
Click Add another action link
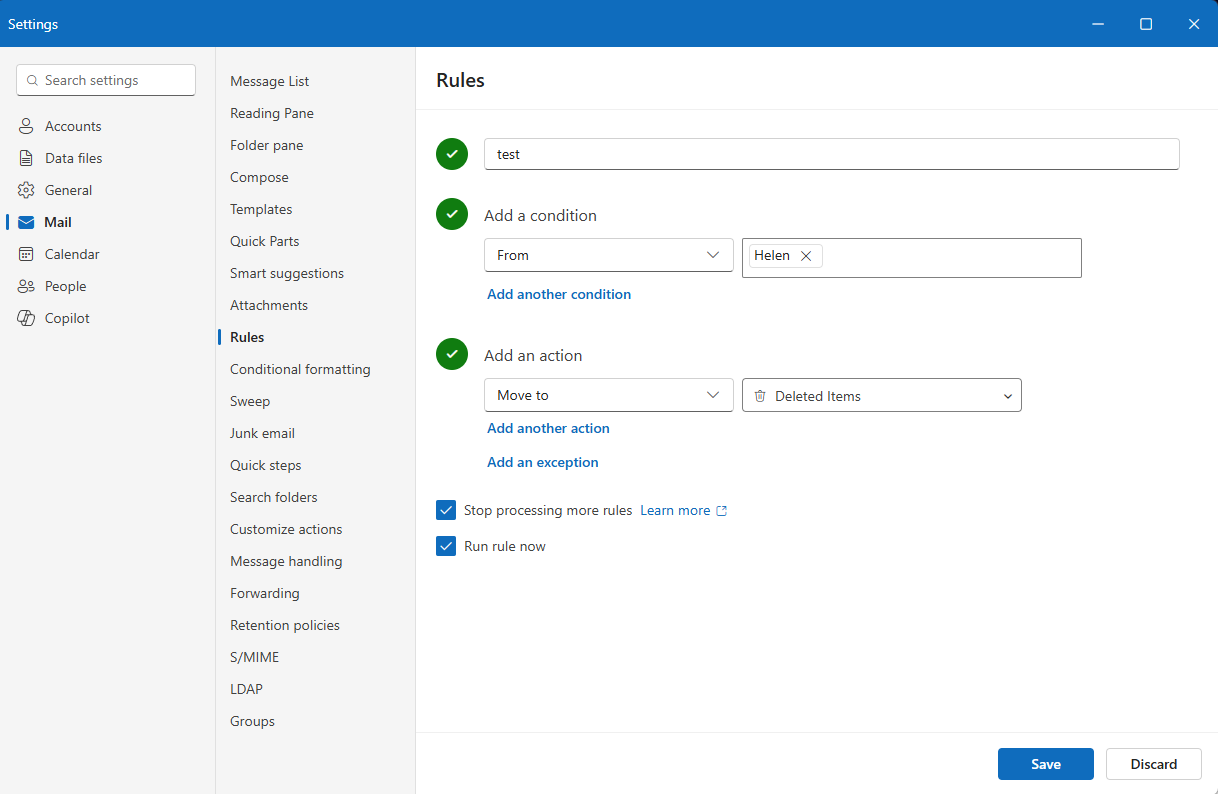pyautogui.click(x=548, y=428)
